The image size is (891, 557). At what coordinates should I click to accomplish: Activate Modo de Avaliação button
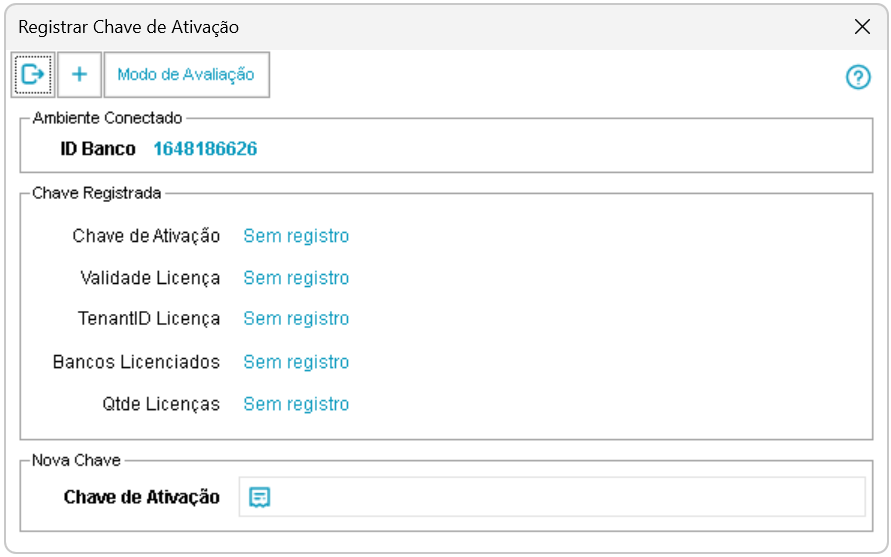pyautogui.click(x=186, y=74)
